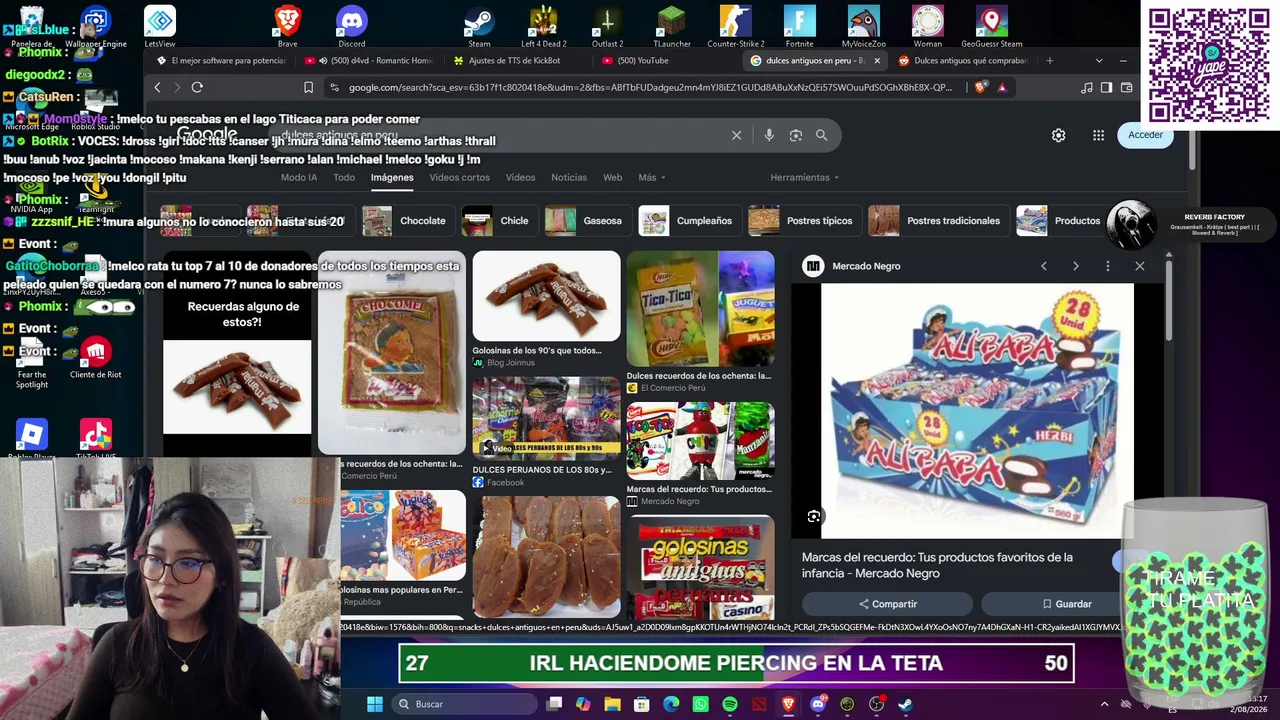Image resolution: width=1280 pixels, height=720 pixels.
Task: Search by image with Google Lens
Action: (796, 135)
